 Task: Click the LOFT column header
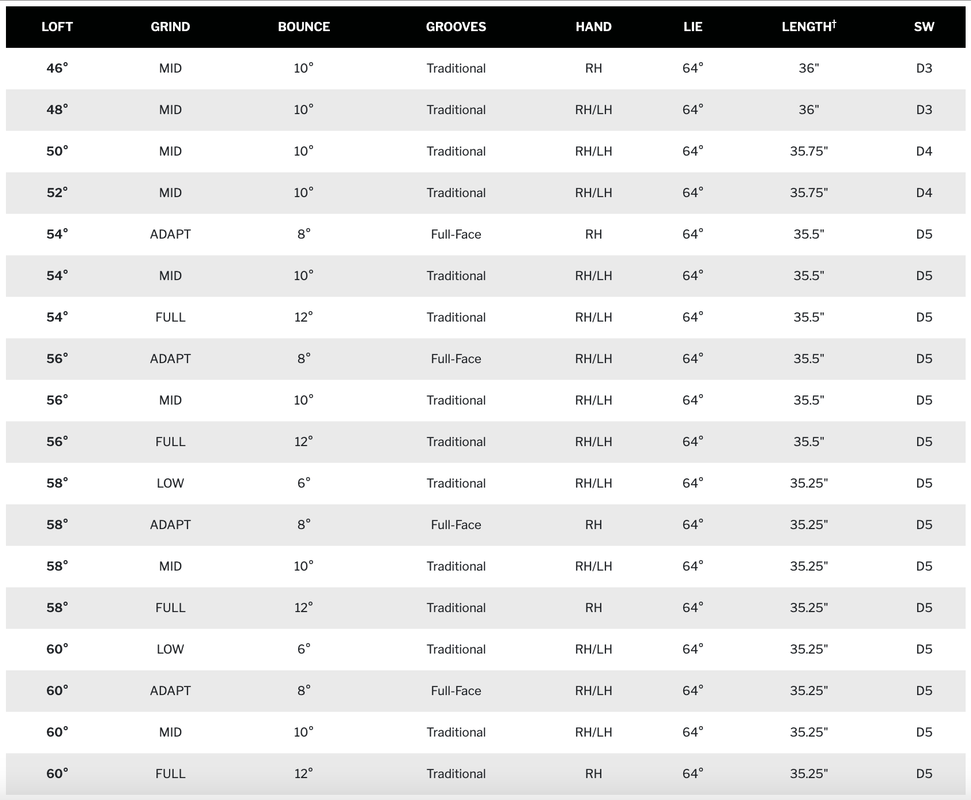[57, 27]
